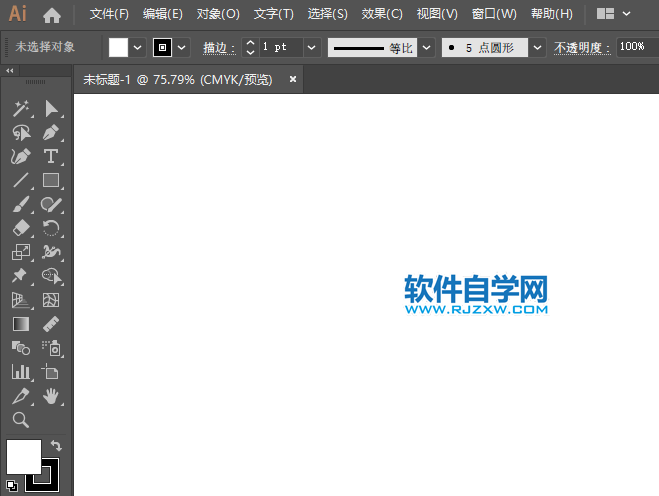Select the Line Segment tool
The height and width of the screenshot is (496, 659).
[x=21, y=180]
